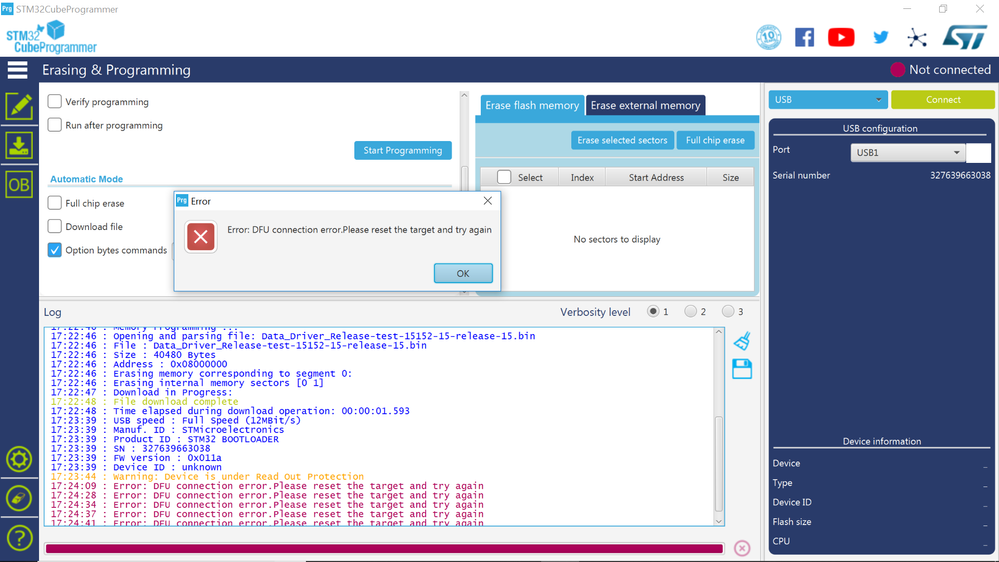Click the 10-year anniversary badge icon
The width and height of the screenshot is (999, 562).
tap(769, 38)
